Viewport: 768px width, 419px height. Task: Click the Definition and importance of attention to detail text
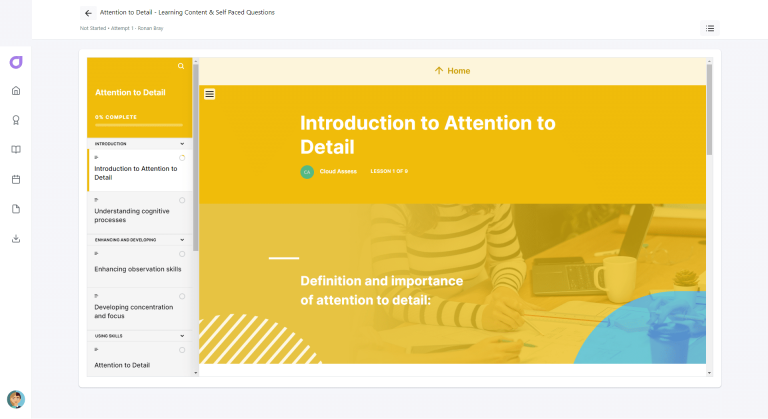(382, 290)
